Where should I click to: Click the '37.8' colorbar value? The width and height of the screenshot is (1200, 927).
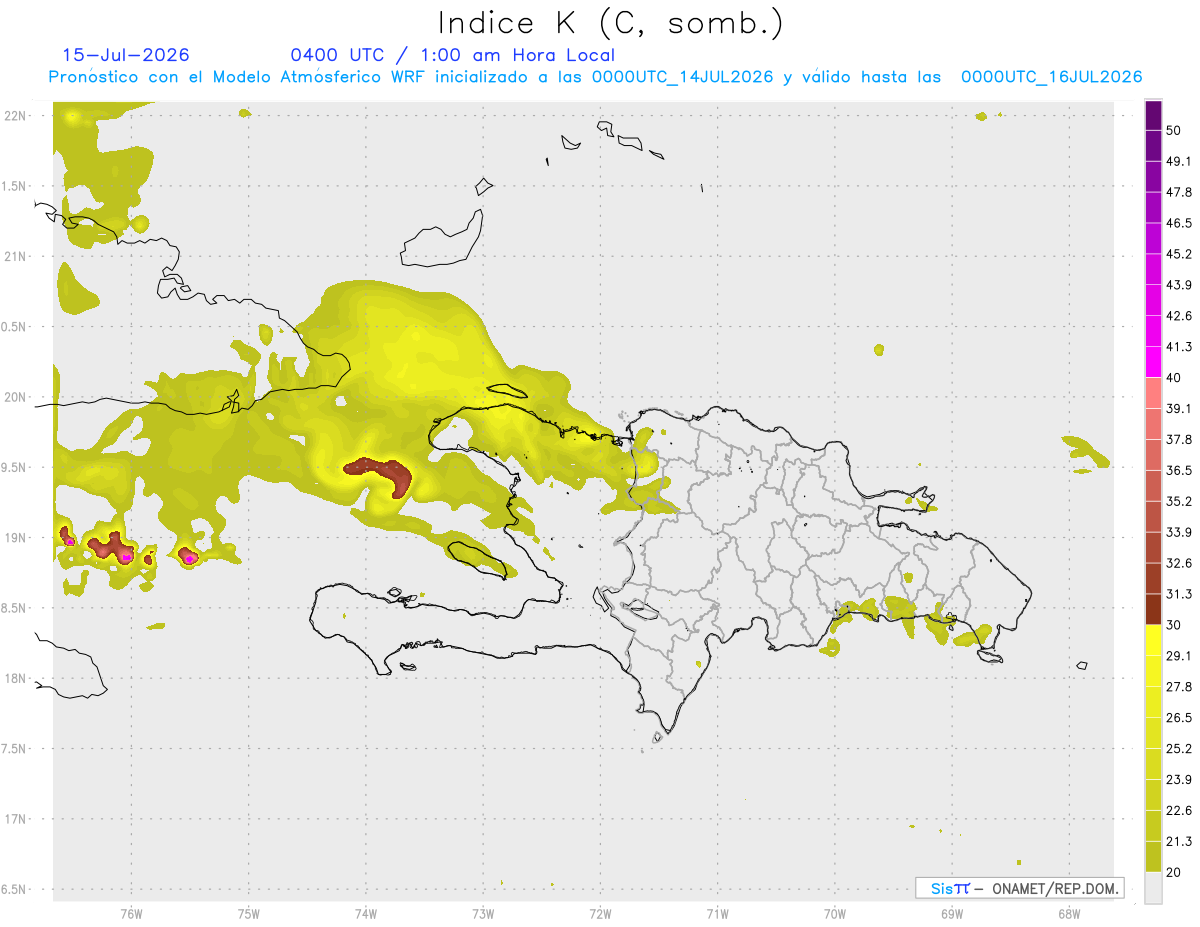pyautogui.click(x=1179, y=439)
